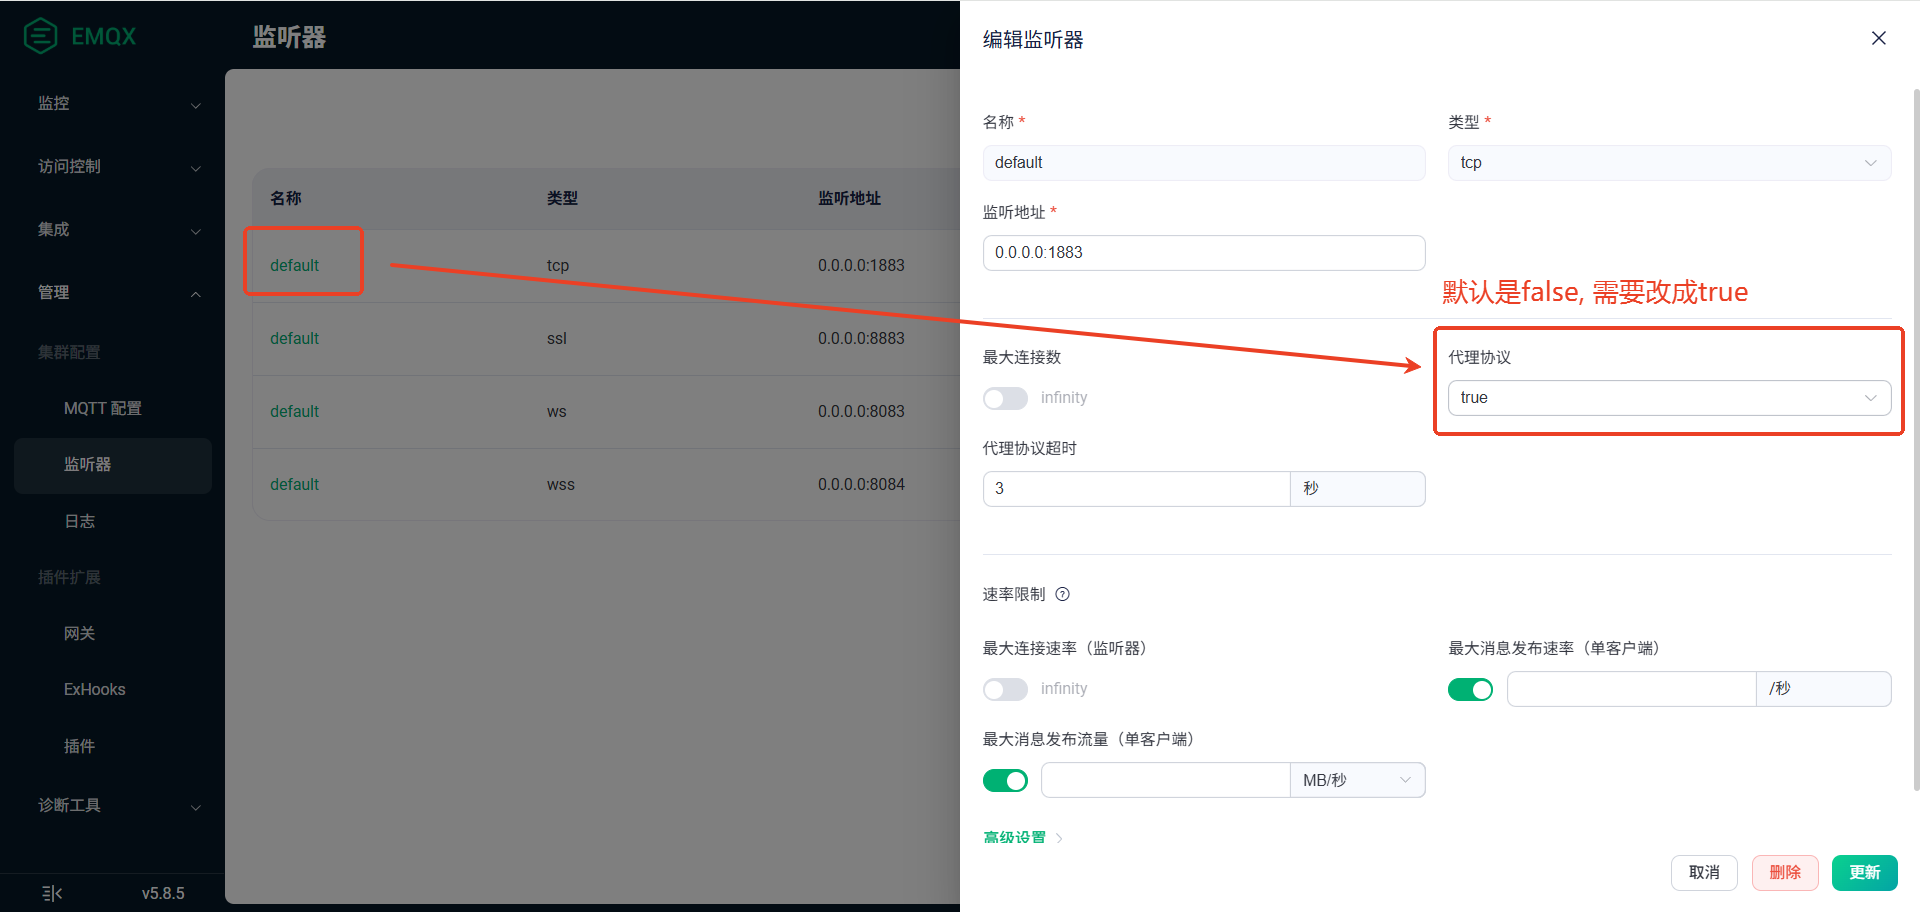Click the 监听地址 input field
1920x912 pixels.
click(1204, 253)
